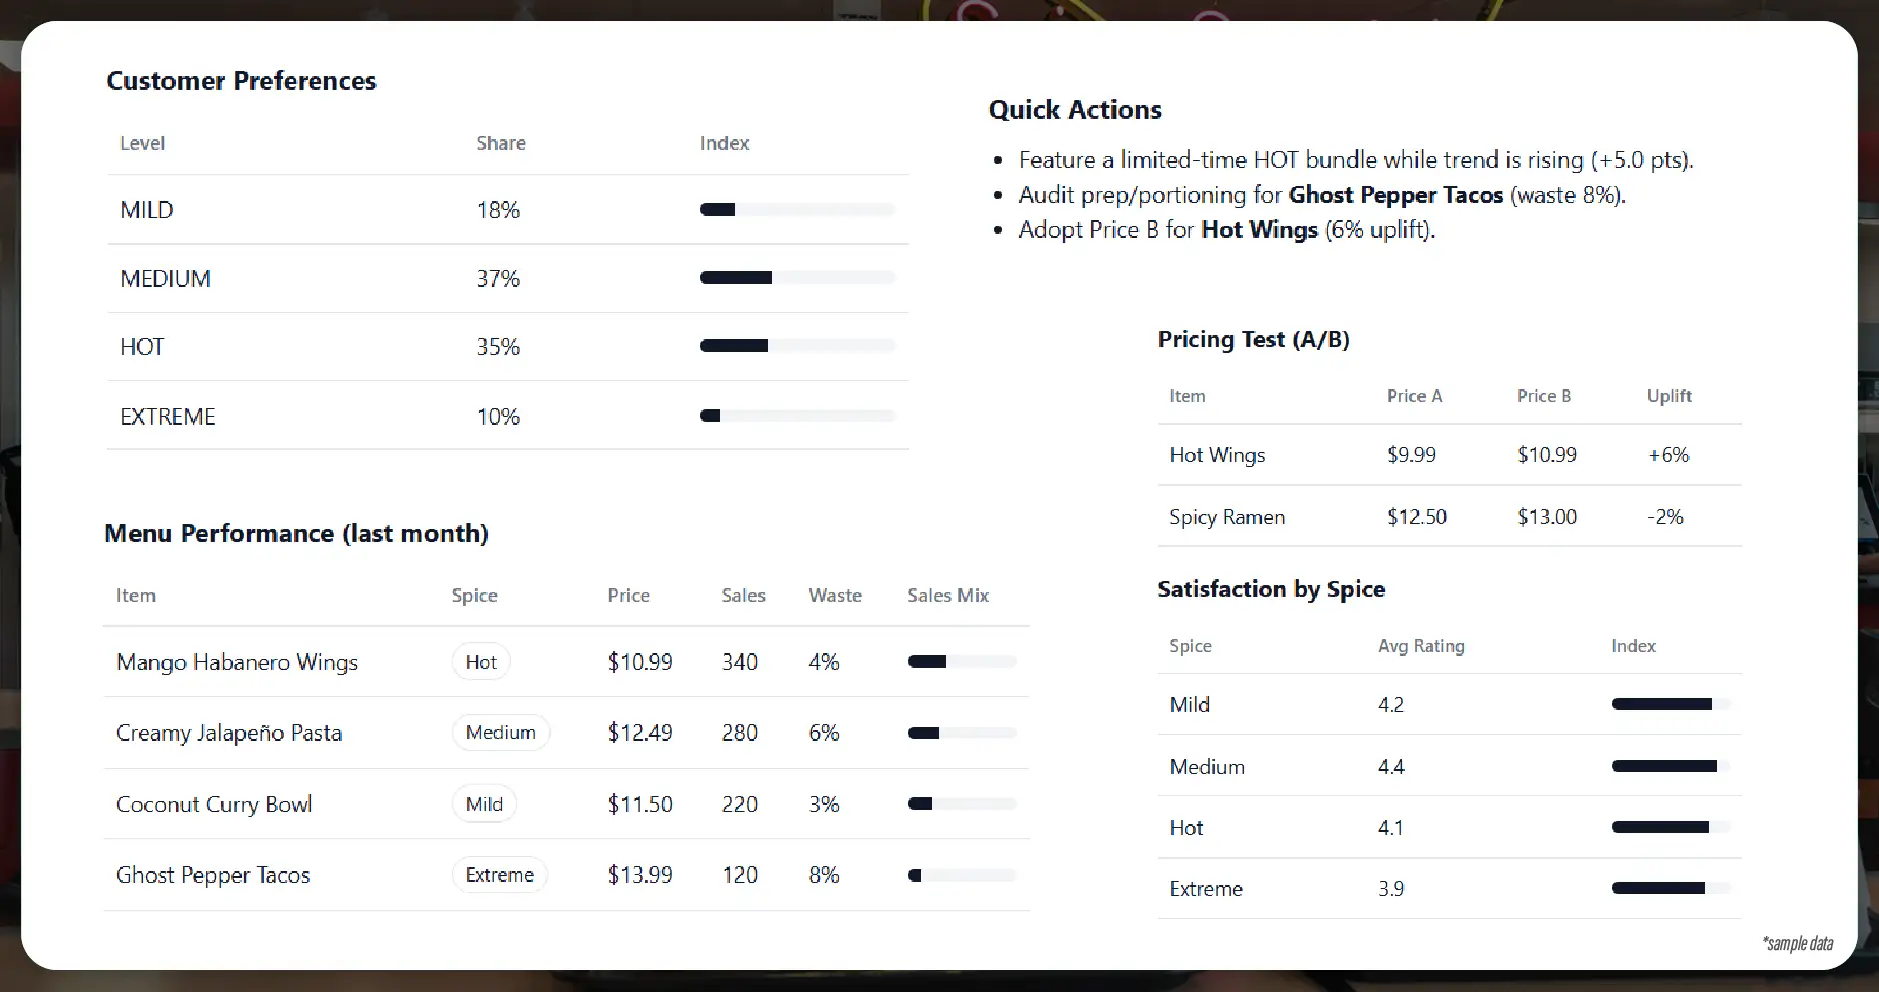Screen dimensions: 1879x992
Task: Click the Medium spice tag for Creamy Jalapeño Pasta
Action: [500, 732]
